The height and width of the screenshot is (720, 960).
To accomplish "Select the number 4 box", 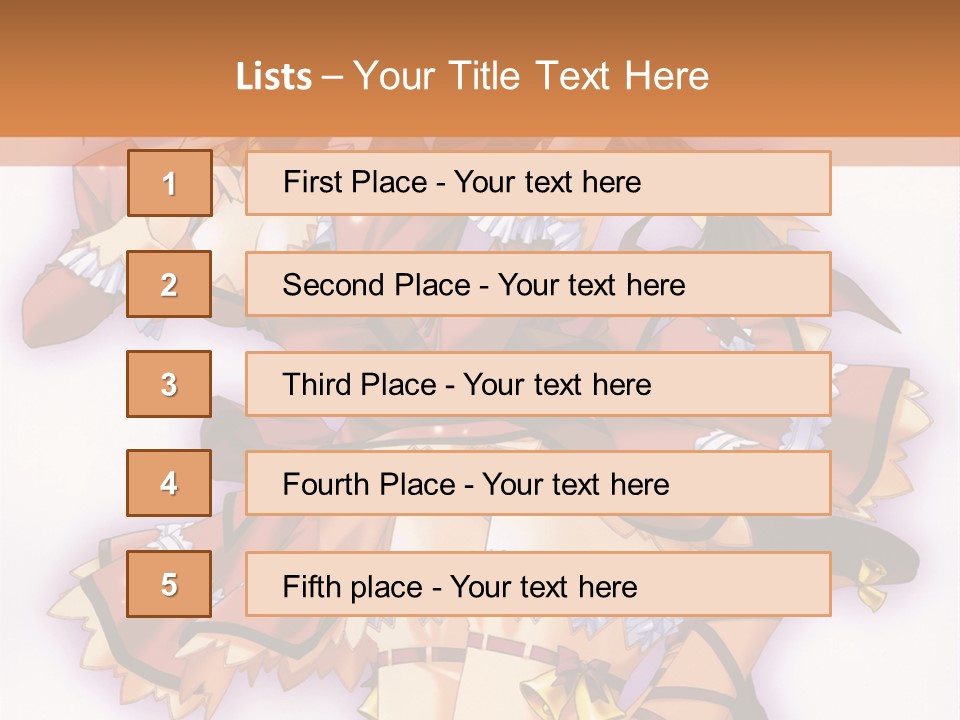I will 169,483.
